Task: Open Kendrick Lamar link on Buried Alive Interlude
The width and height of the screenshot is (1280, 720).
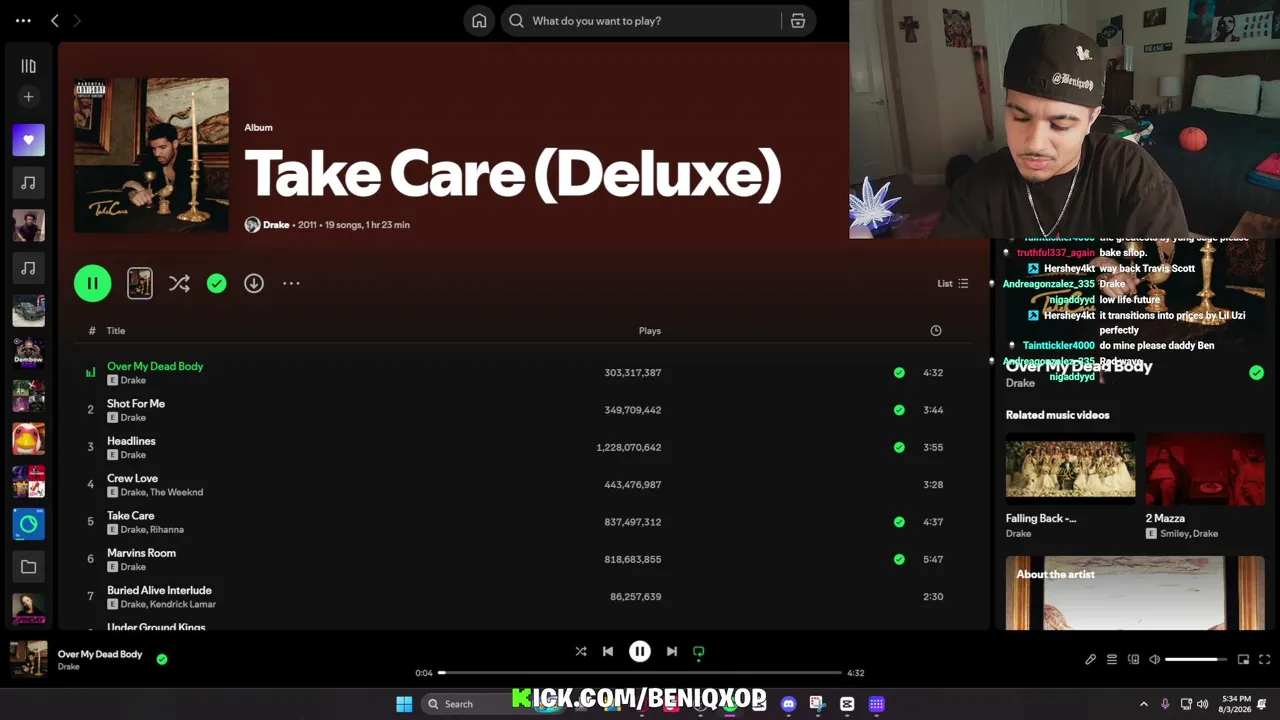Action: click(183, 605)
